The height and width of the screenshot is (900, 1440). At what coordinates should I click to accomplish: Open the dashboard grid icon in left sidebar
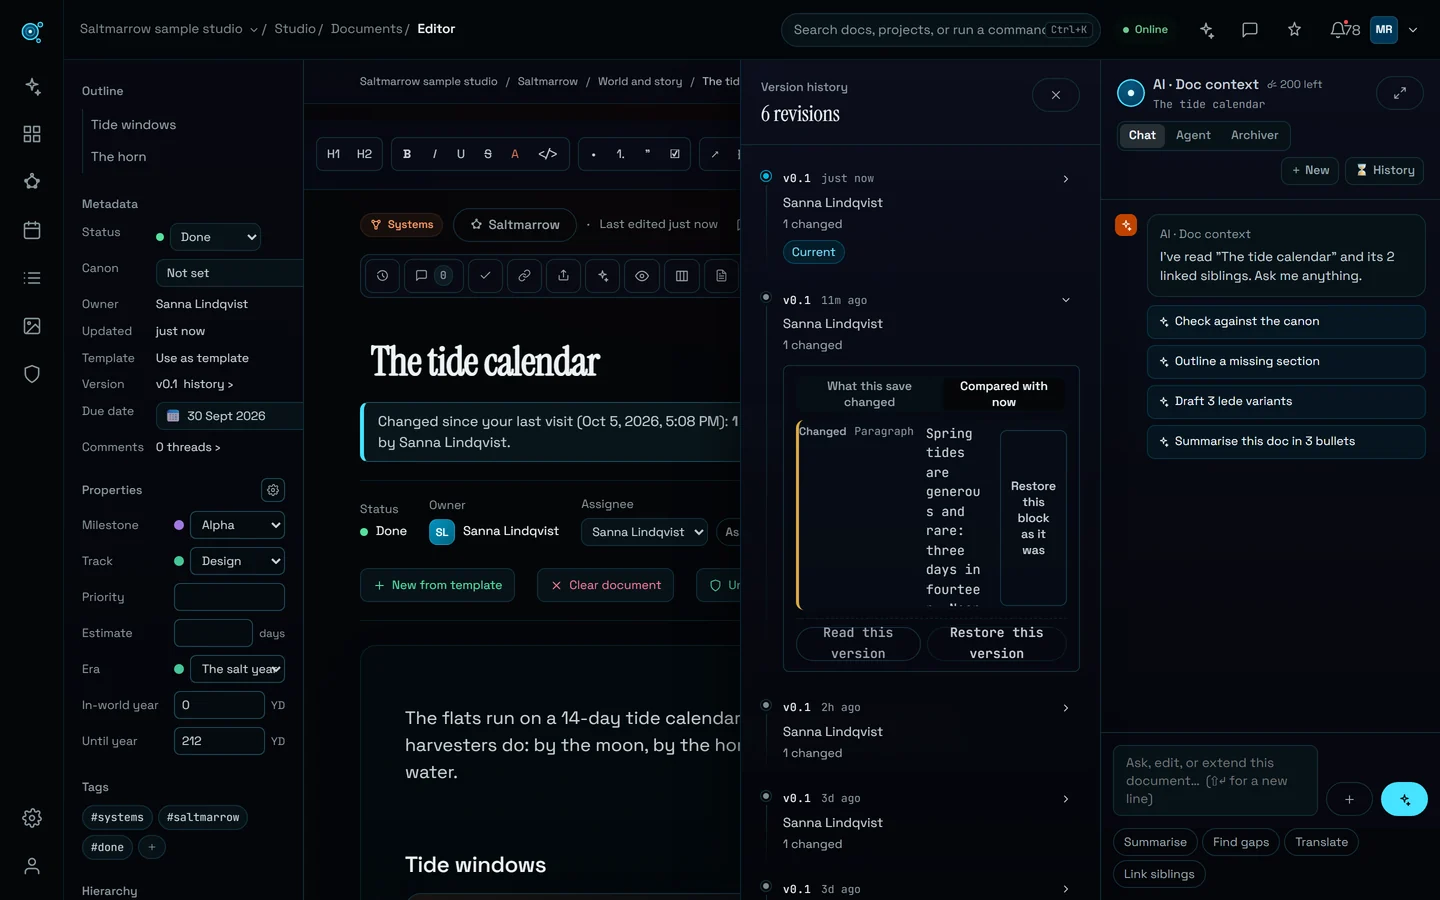(32, 134)
